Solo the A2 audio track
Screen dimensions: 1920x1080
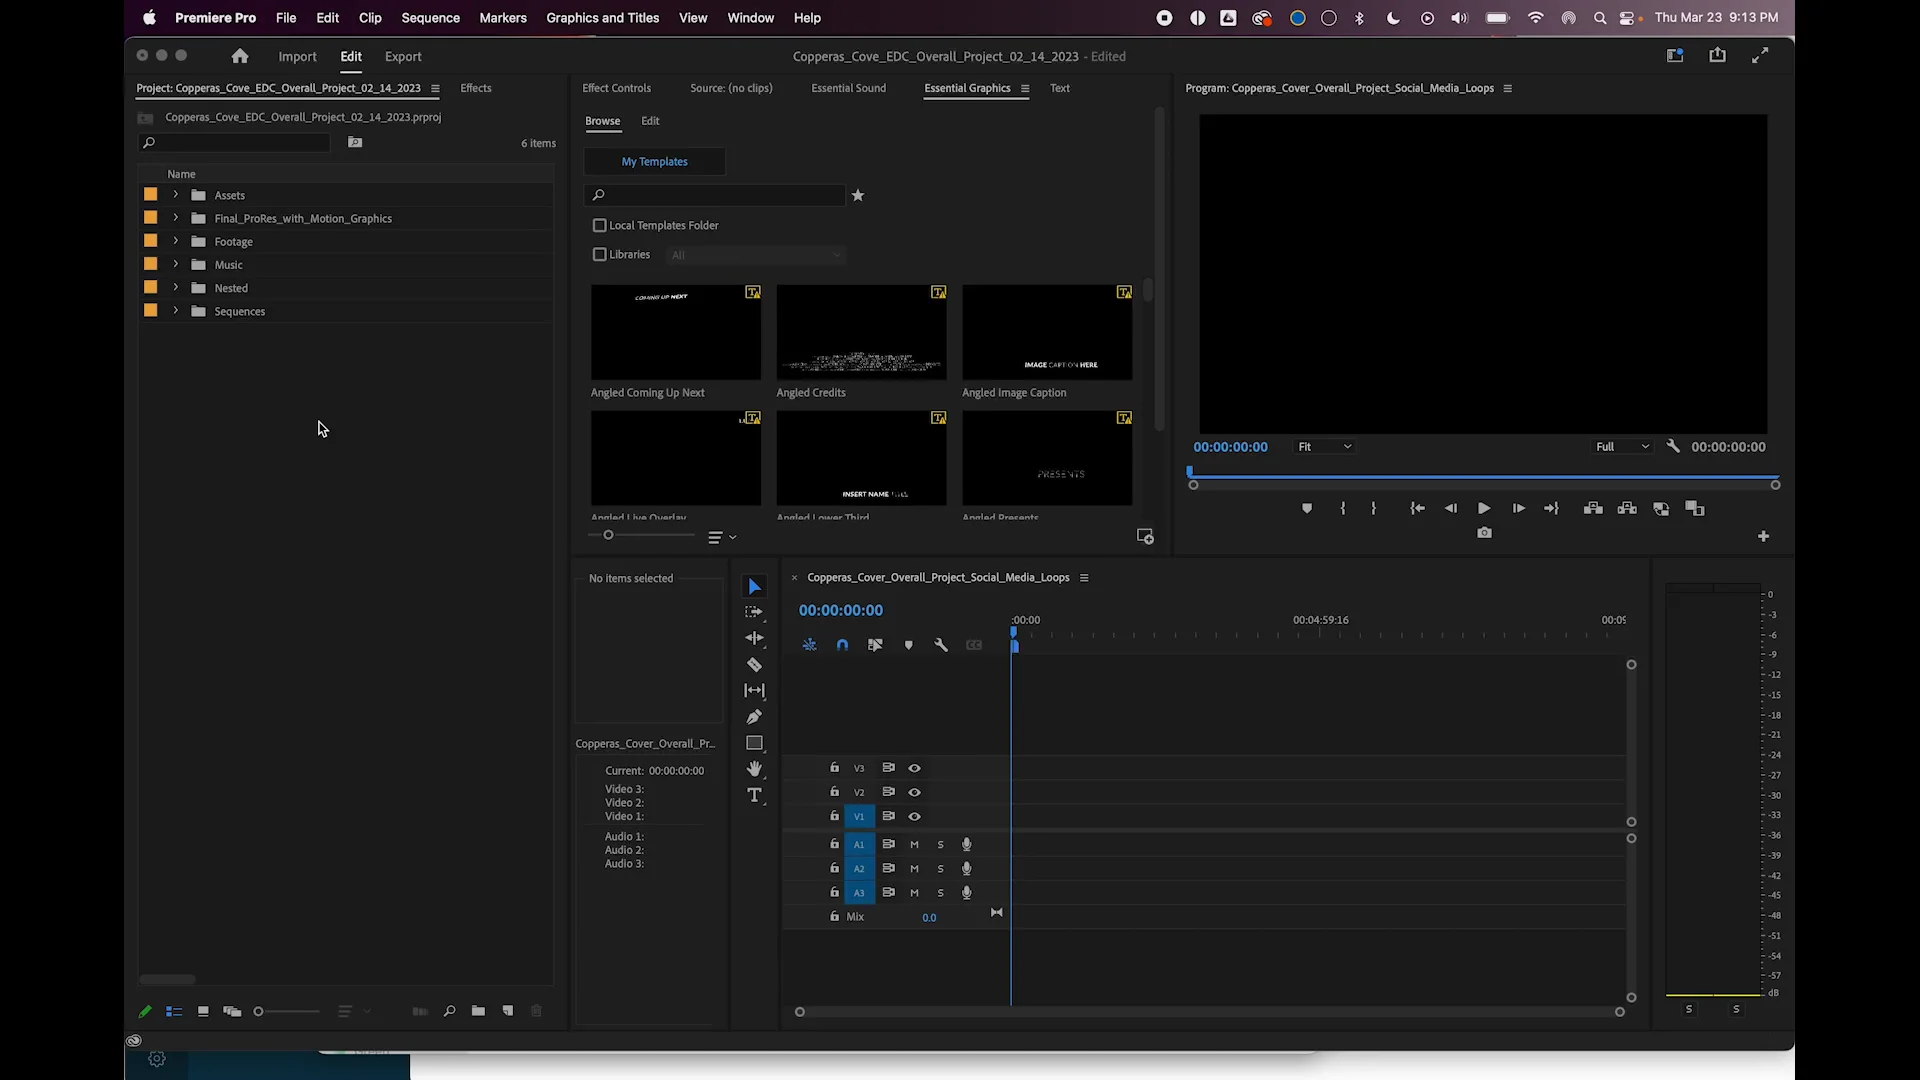[x=940, y=868]
